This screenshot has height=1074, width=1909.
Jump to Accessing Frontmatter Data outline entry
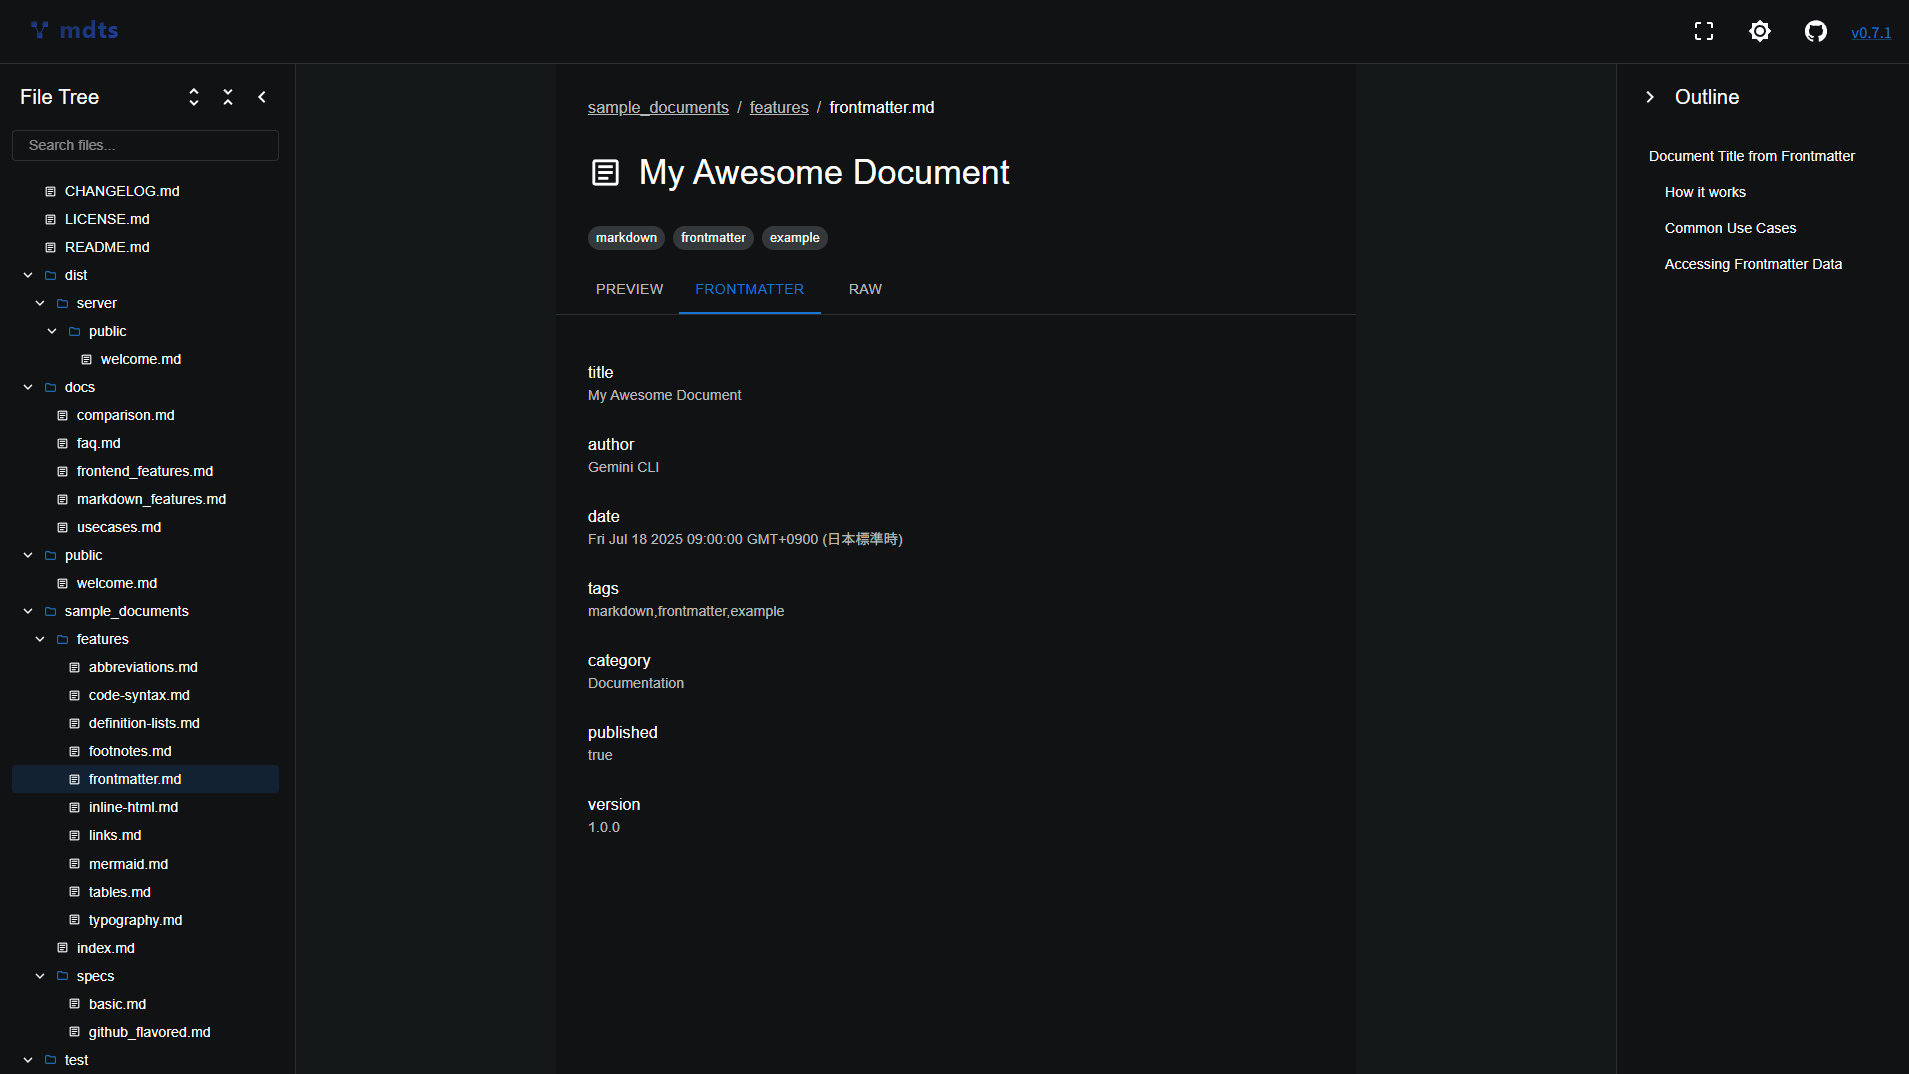[x=1753, y=264]
